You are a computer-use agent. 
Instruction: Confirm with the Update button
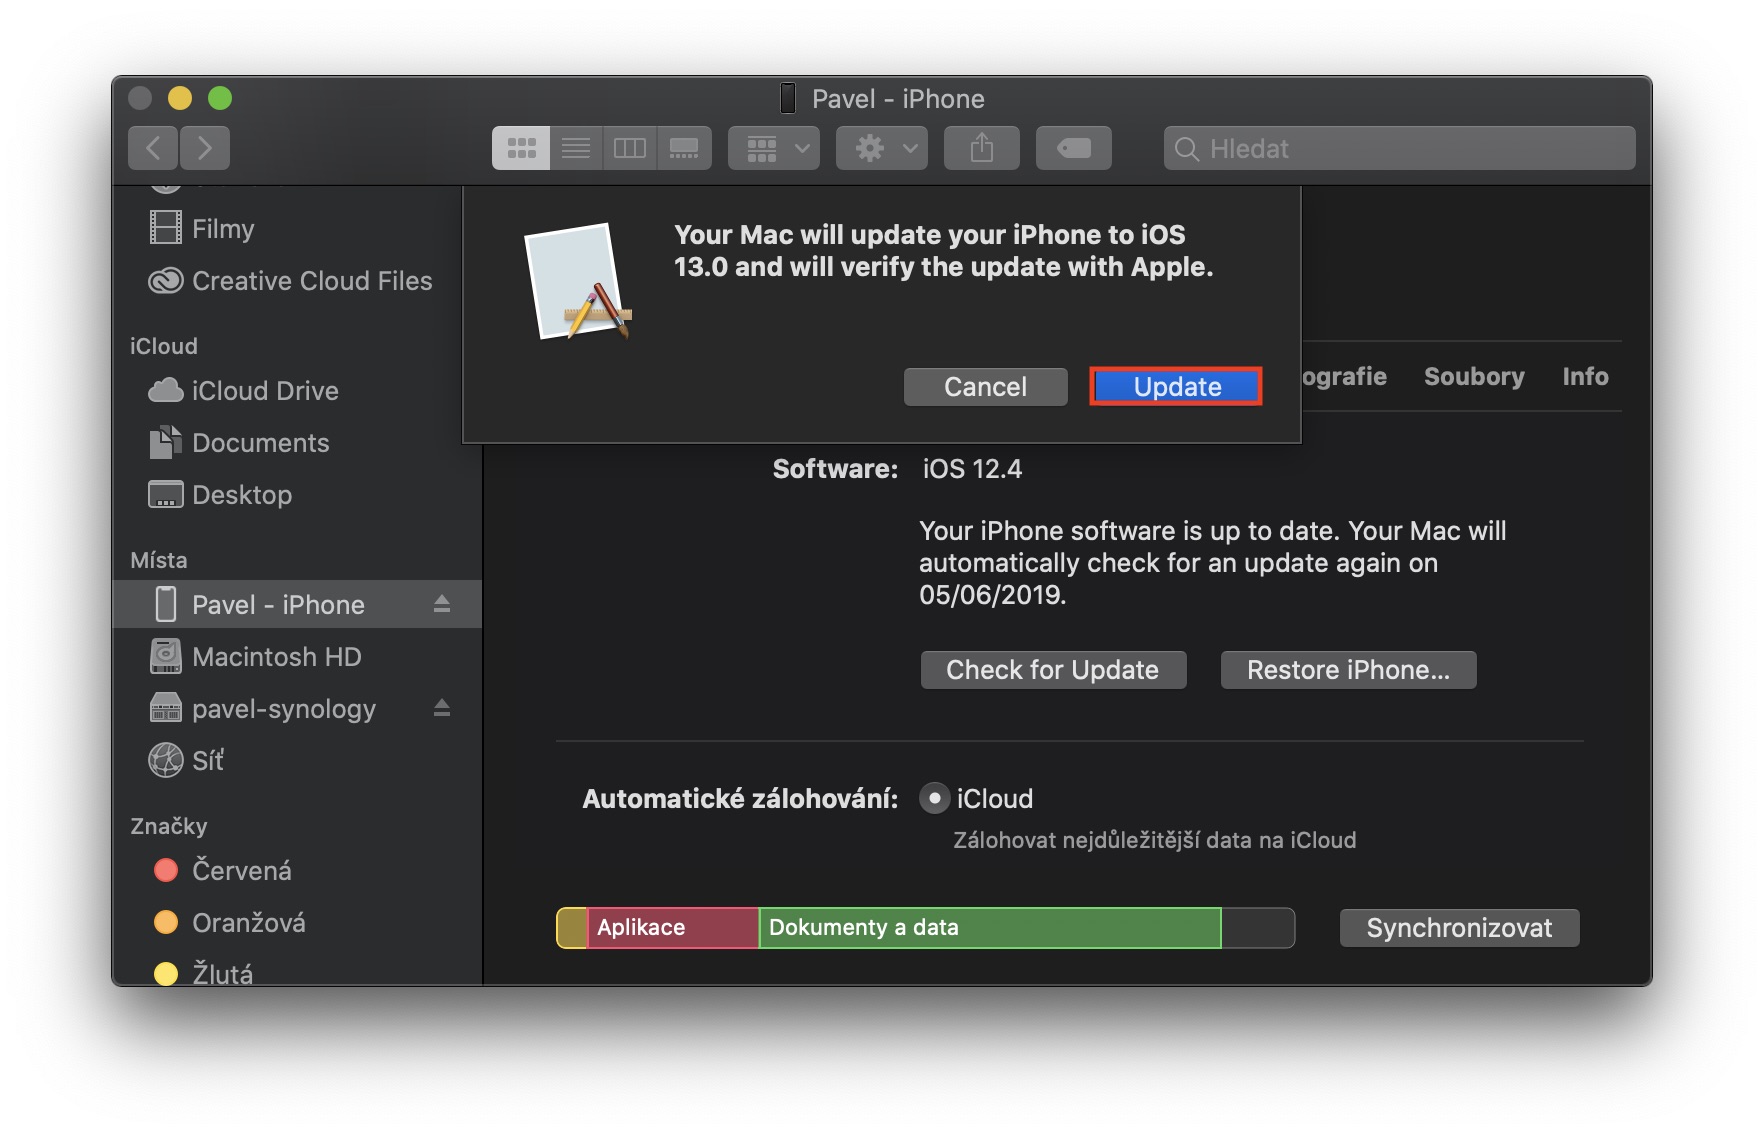1176,387
